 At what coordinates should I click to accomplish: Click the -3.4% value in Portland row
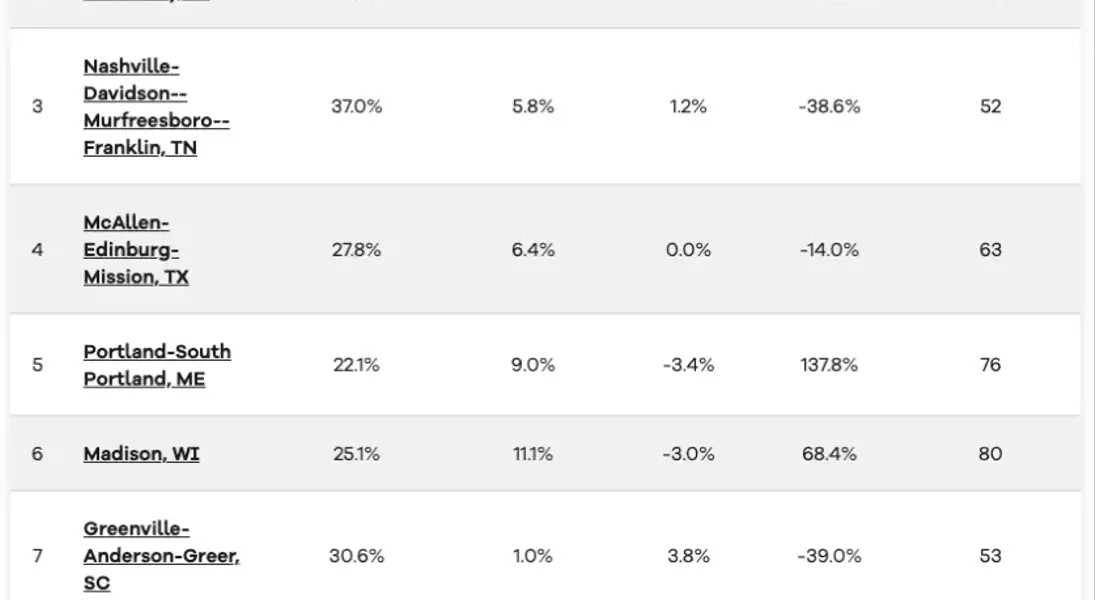tap(688, 365)
